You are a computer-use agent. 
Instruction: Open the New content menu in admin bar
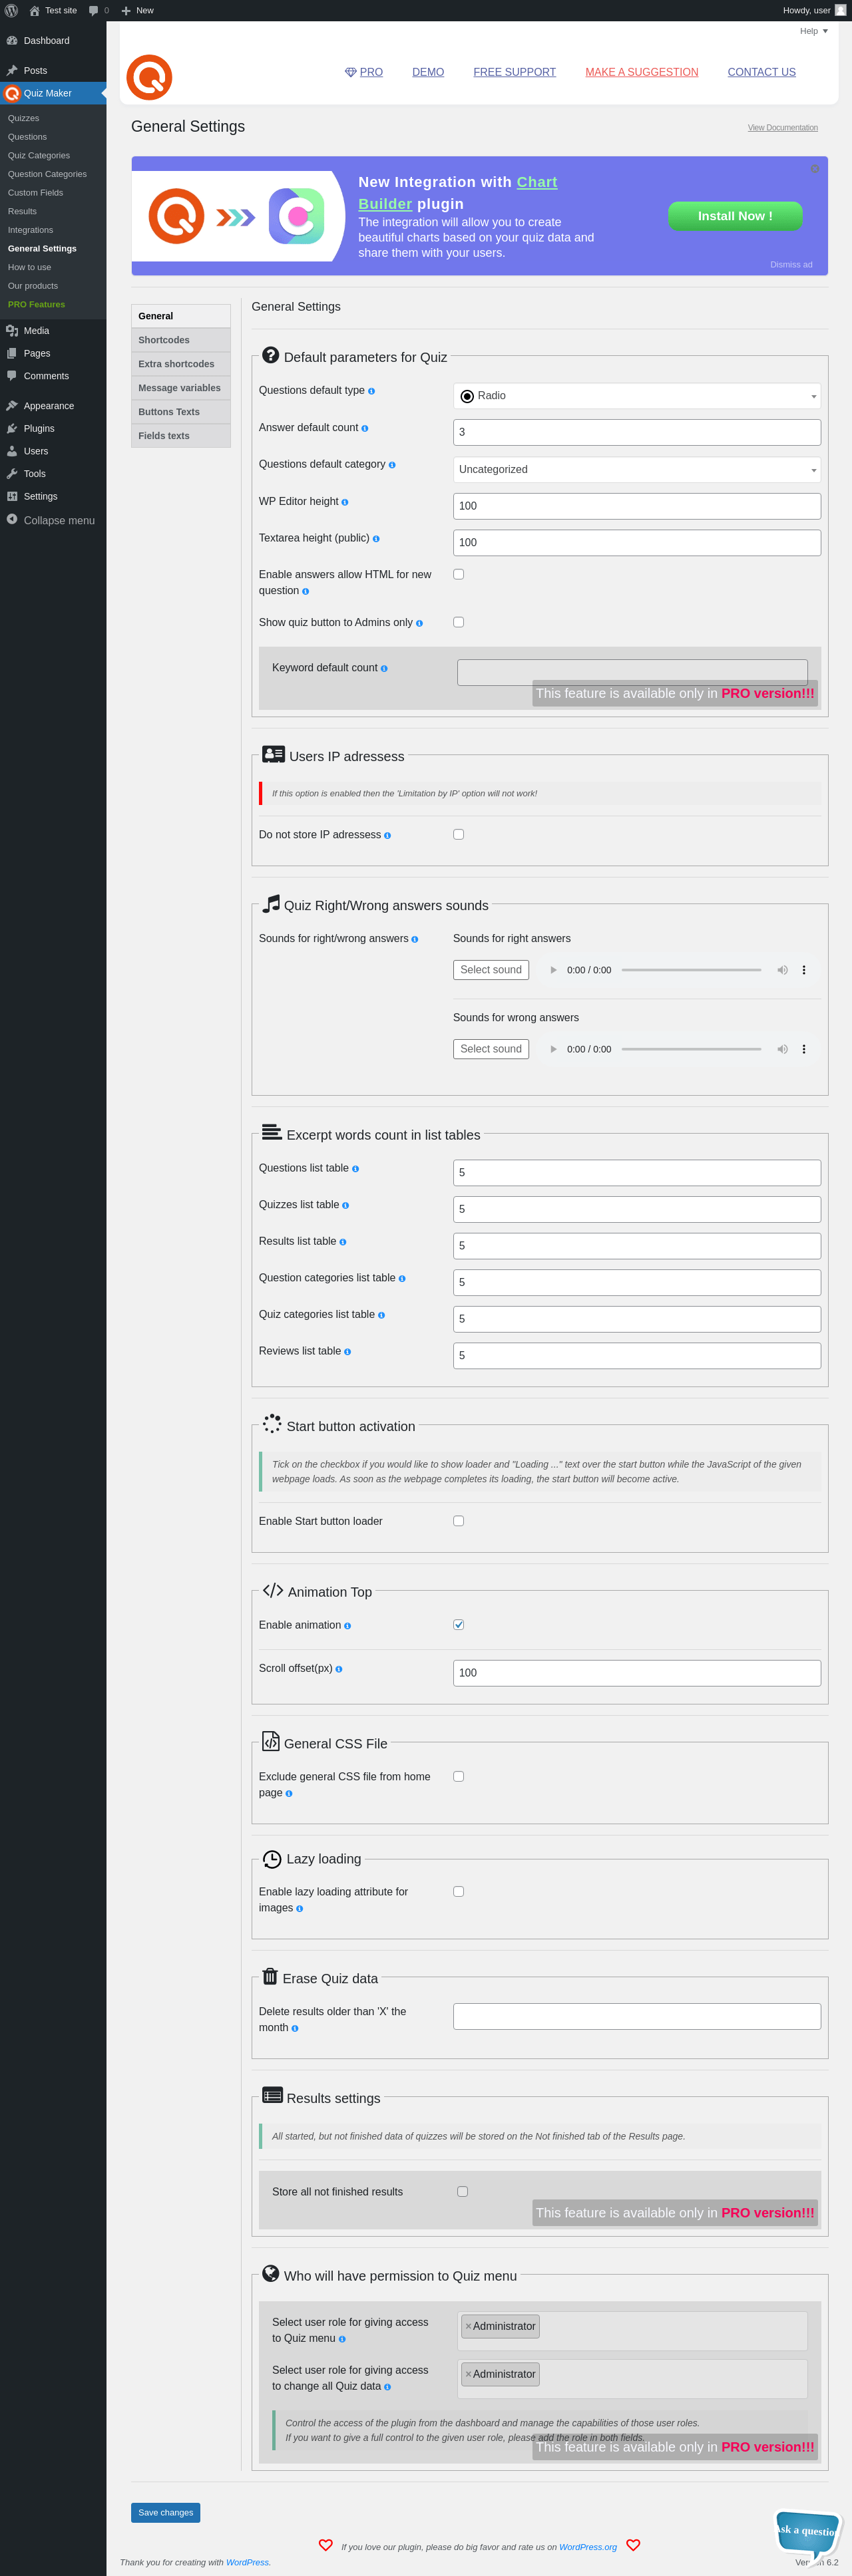click(137, 10)
